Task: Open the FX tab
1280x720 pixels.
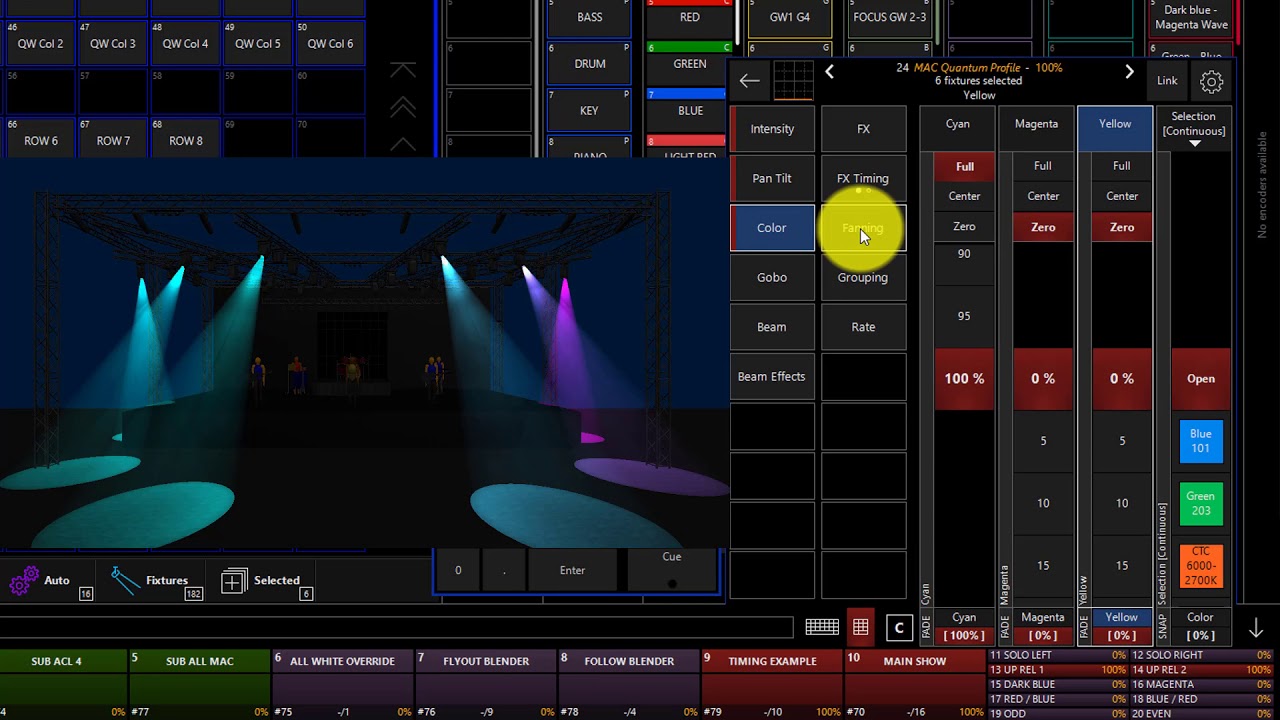Action: [863, 129]
